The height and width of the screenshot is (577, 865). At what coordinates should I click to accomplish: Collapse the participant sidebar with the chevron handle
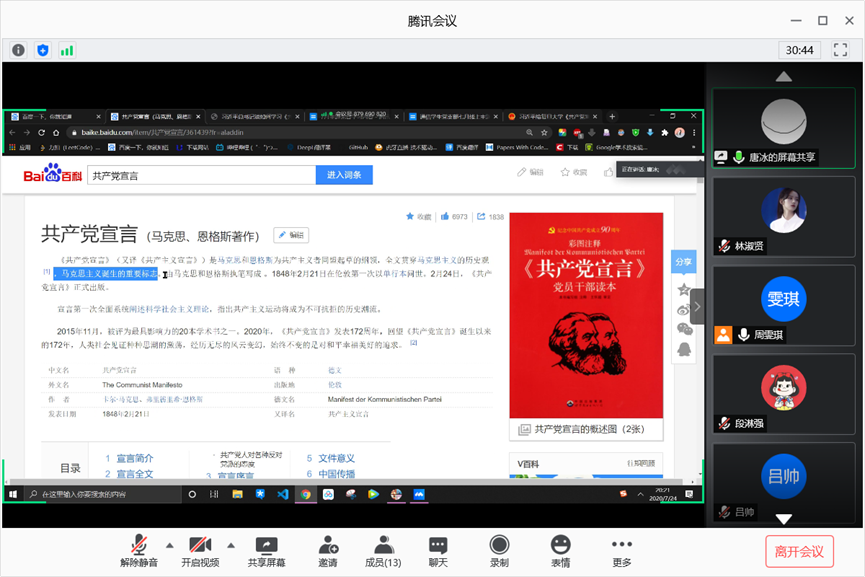697,306
